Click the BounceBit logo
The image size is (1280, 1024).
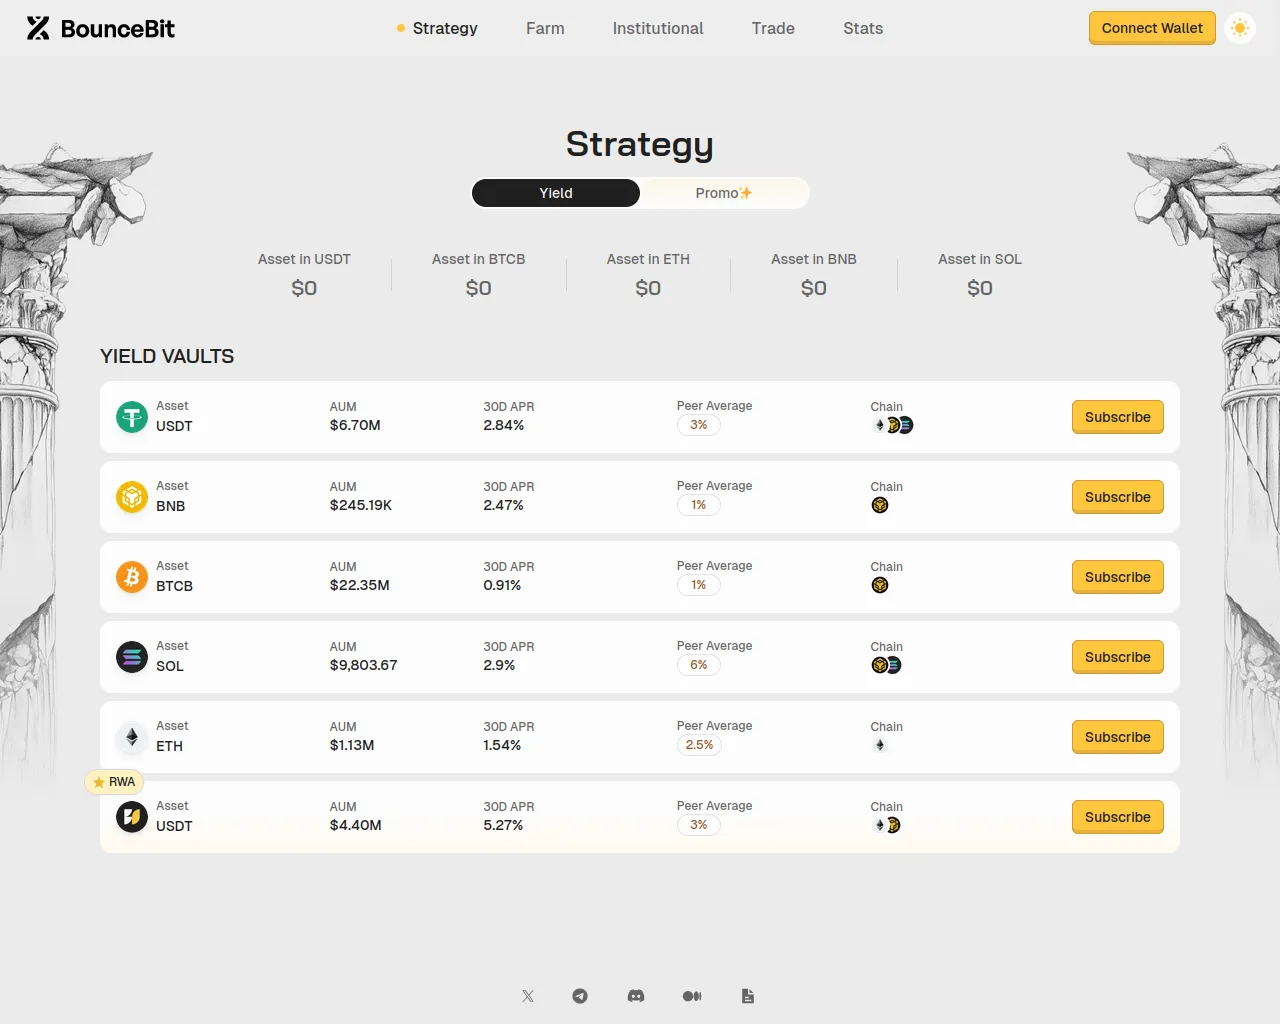click(100, 28)
